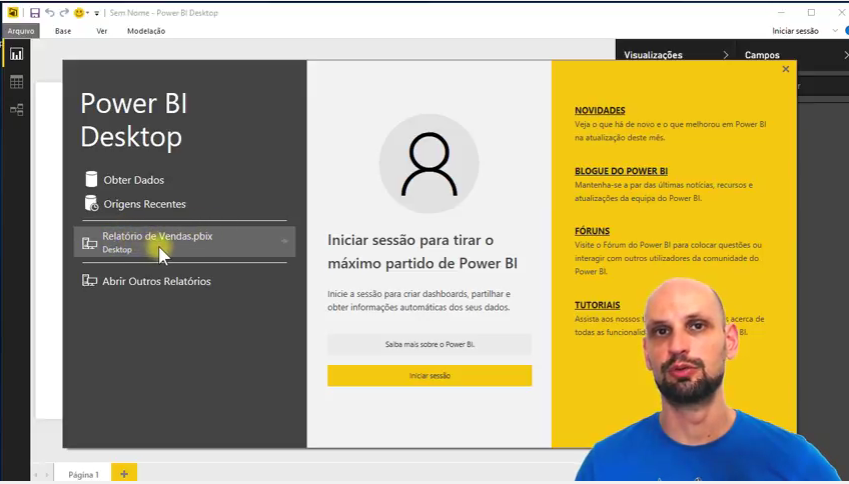
Task: Click the Undo arrow icon
Action: [50, 12]
